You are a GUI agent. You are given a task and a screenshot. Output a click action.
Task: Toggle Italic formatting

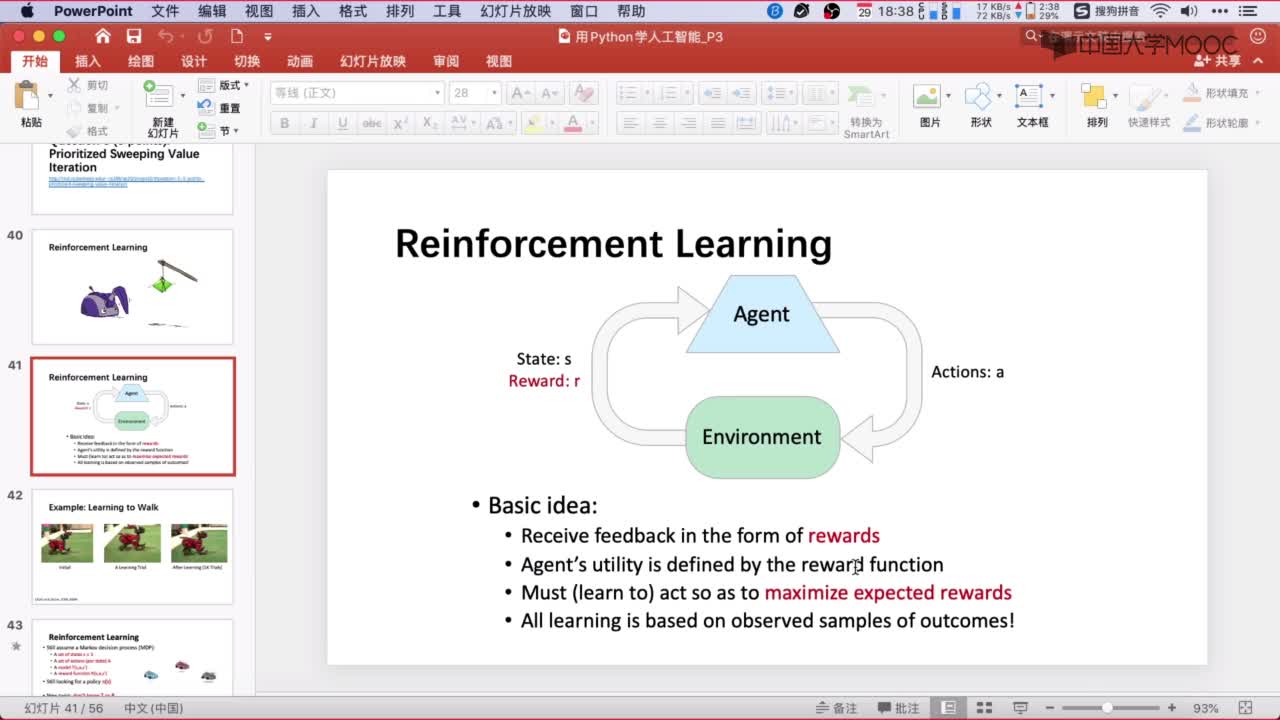coord(313,123)
